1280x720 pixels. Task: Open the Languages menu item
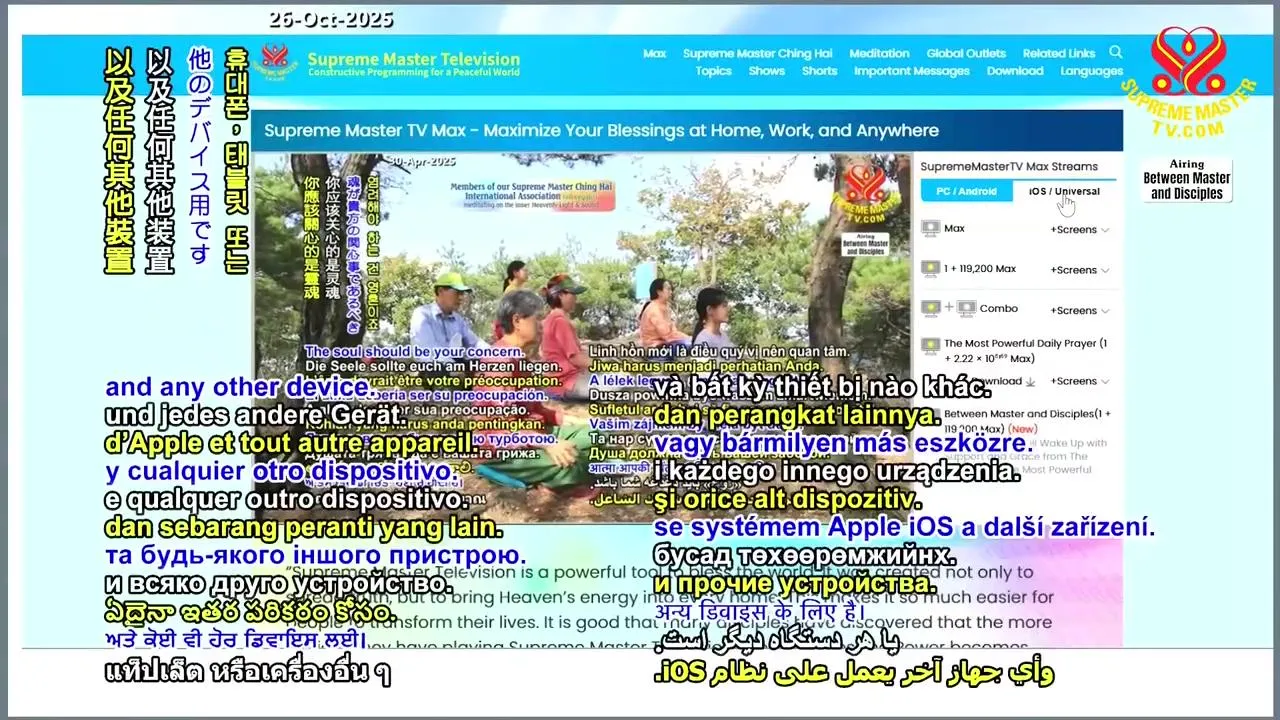tap(1092, 71)
